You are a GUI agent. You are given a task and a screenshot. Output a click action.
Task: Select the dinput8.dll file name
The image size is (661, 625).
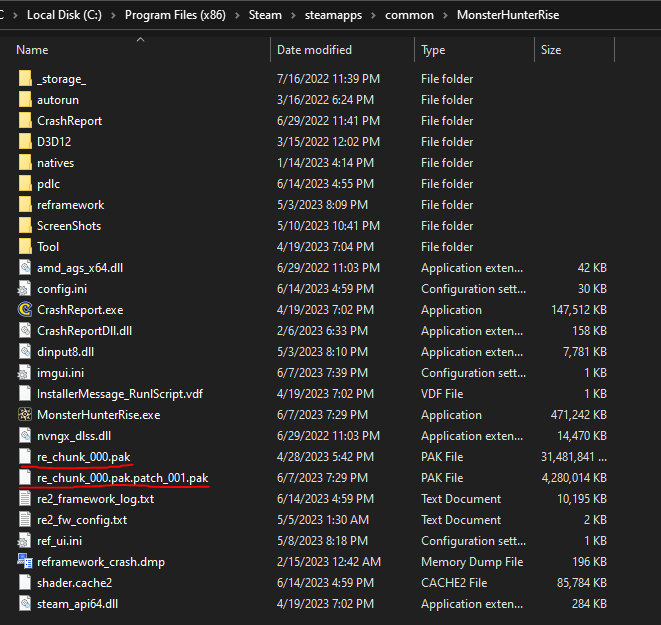tap(65, 352)
